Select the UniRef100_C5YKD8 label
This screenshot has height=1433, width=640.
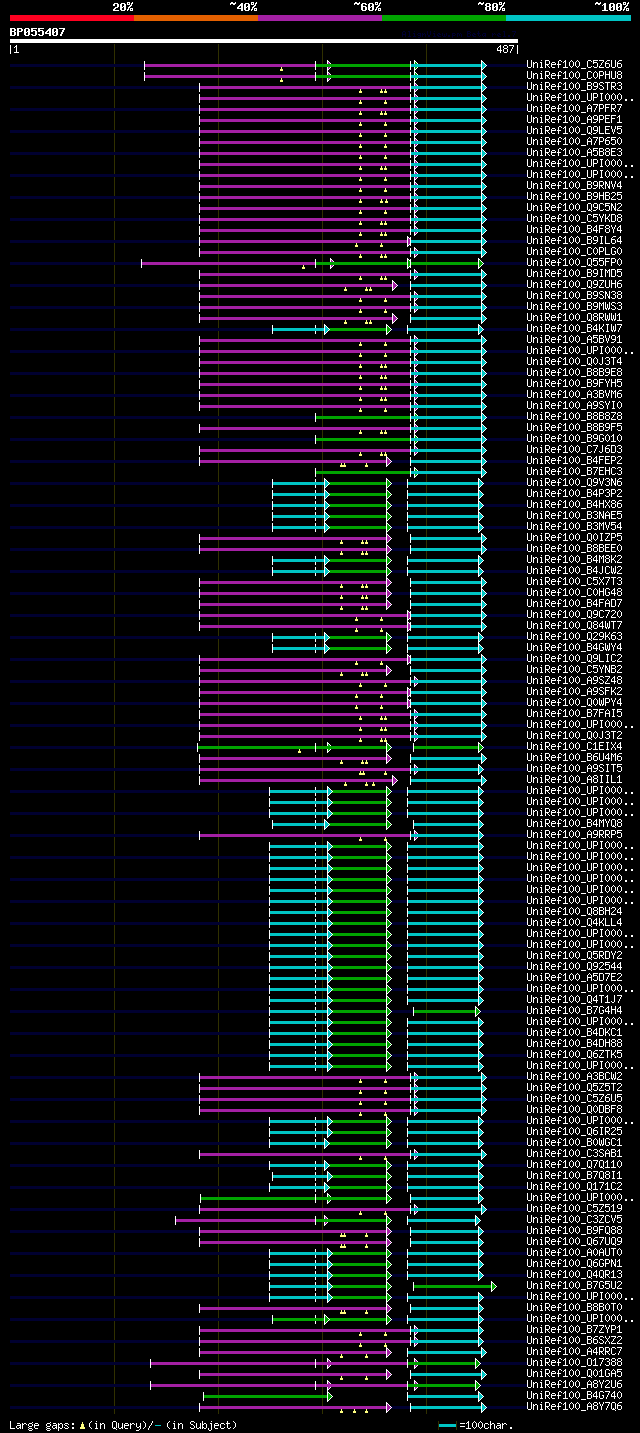click(574, 219)
